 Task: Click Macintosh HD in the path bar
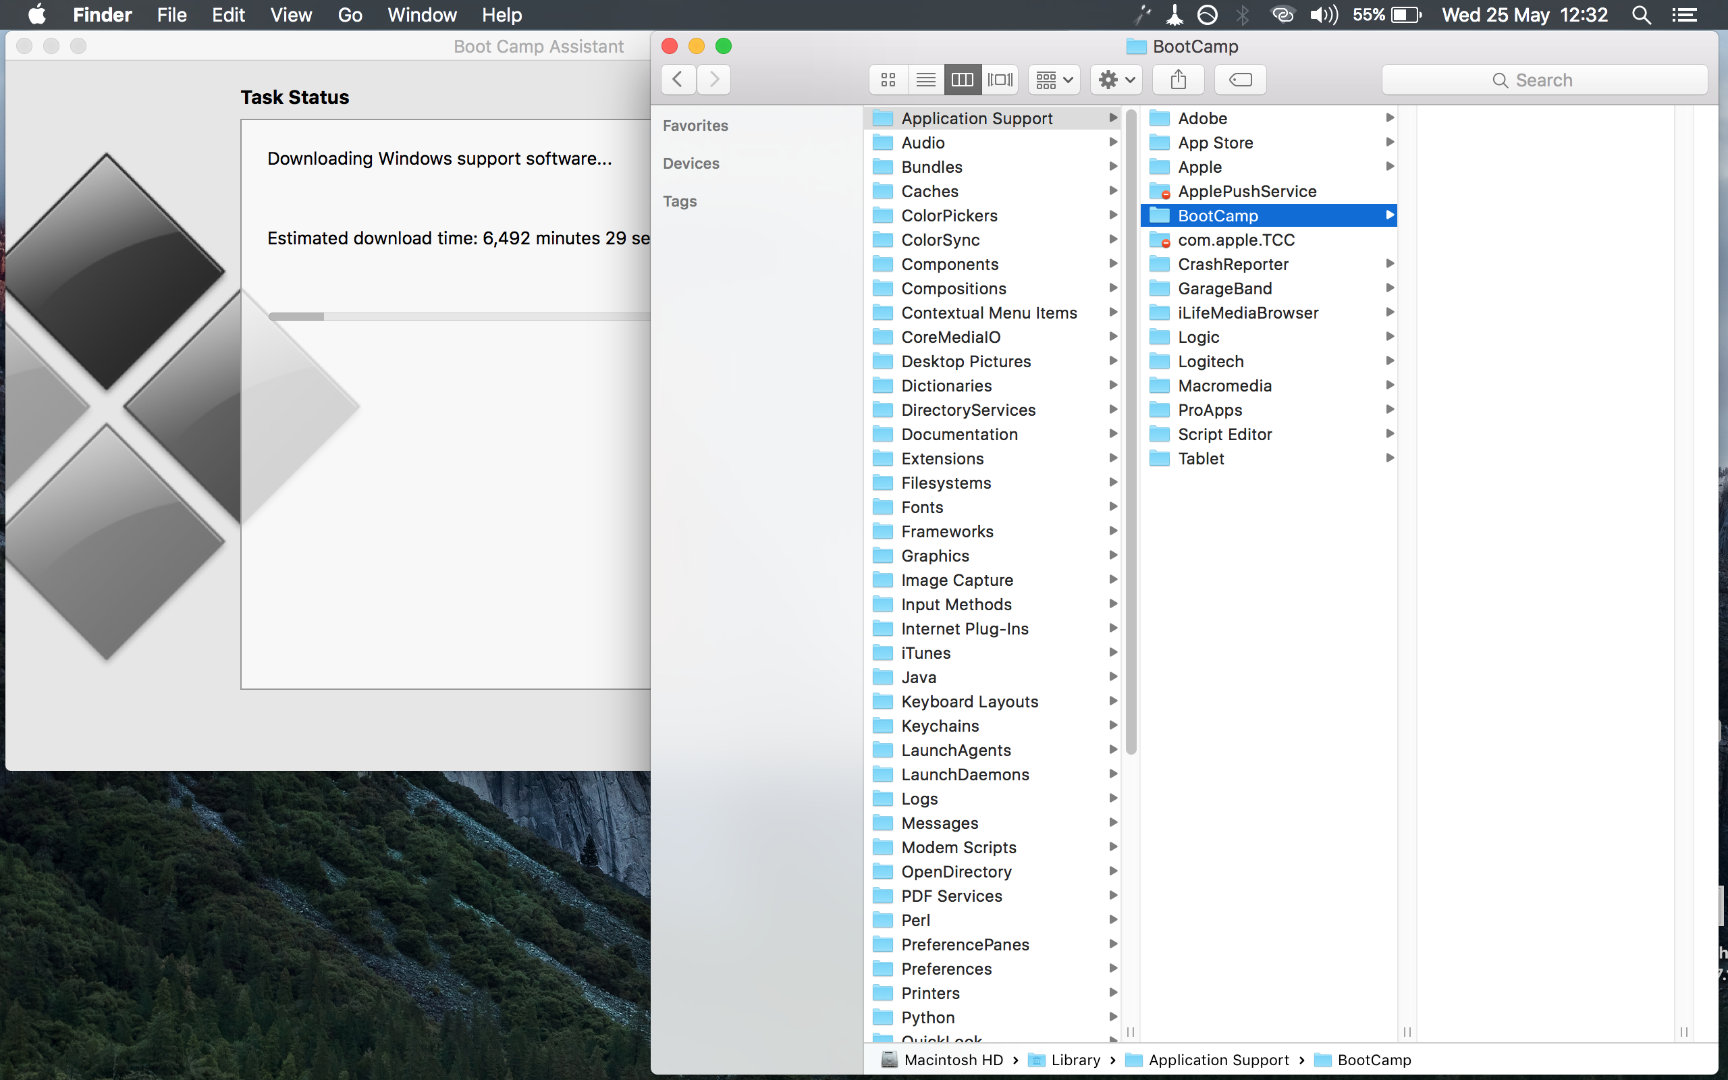pos(942,1060)
